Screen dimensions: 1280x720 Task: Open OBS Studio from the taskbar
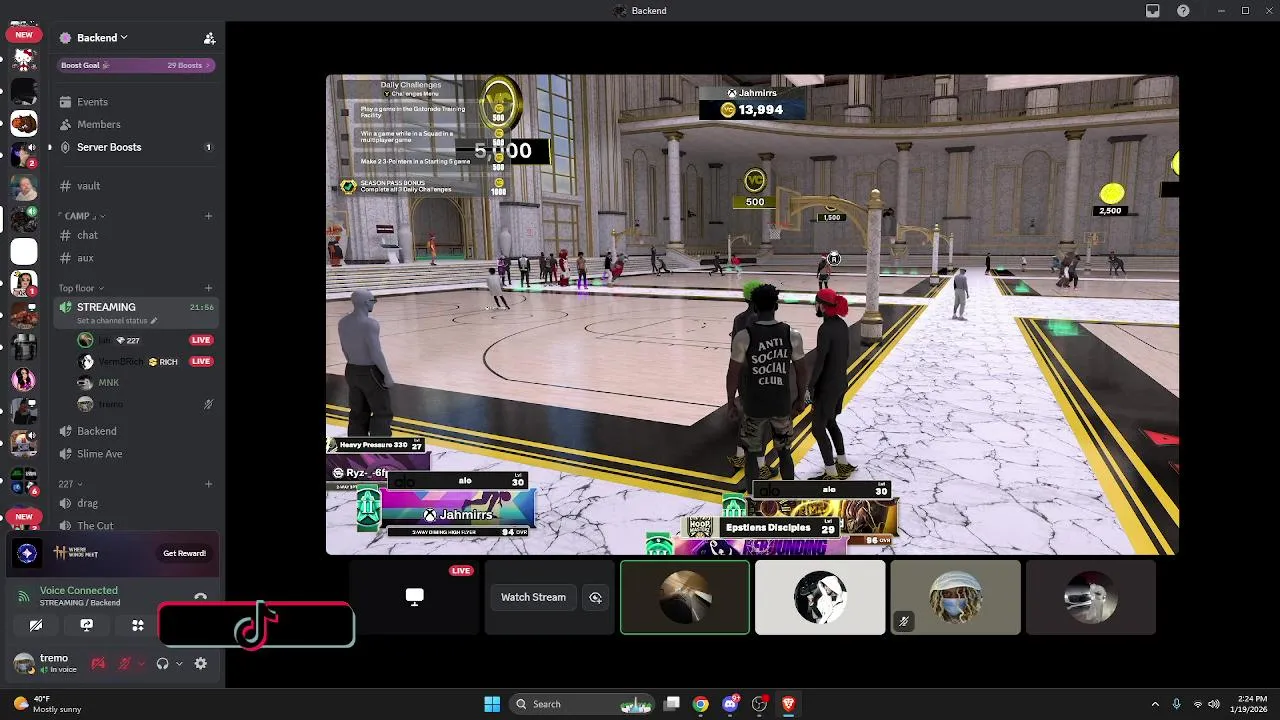tap(759, 704)
